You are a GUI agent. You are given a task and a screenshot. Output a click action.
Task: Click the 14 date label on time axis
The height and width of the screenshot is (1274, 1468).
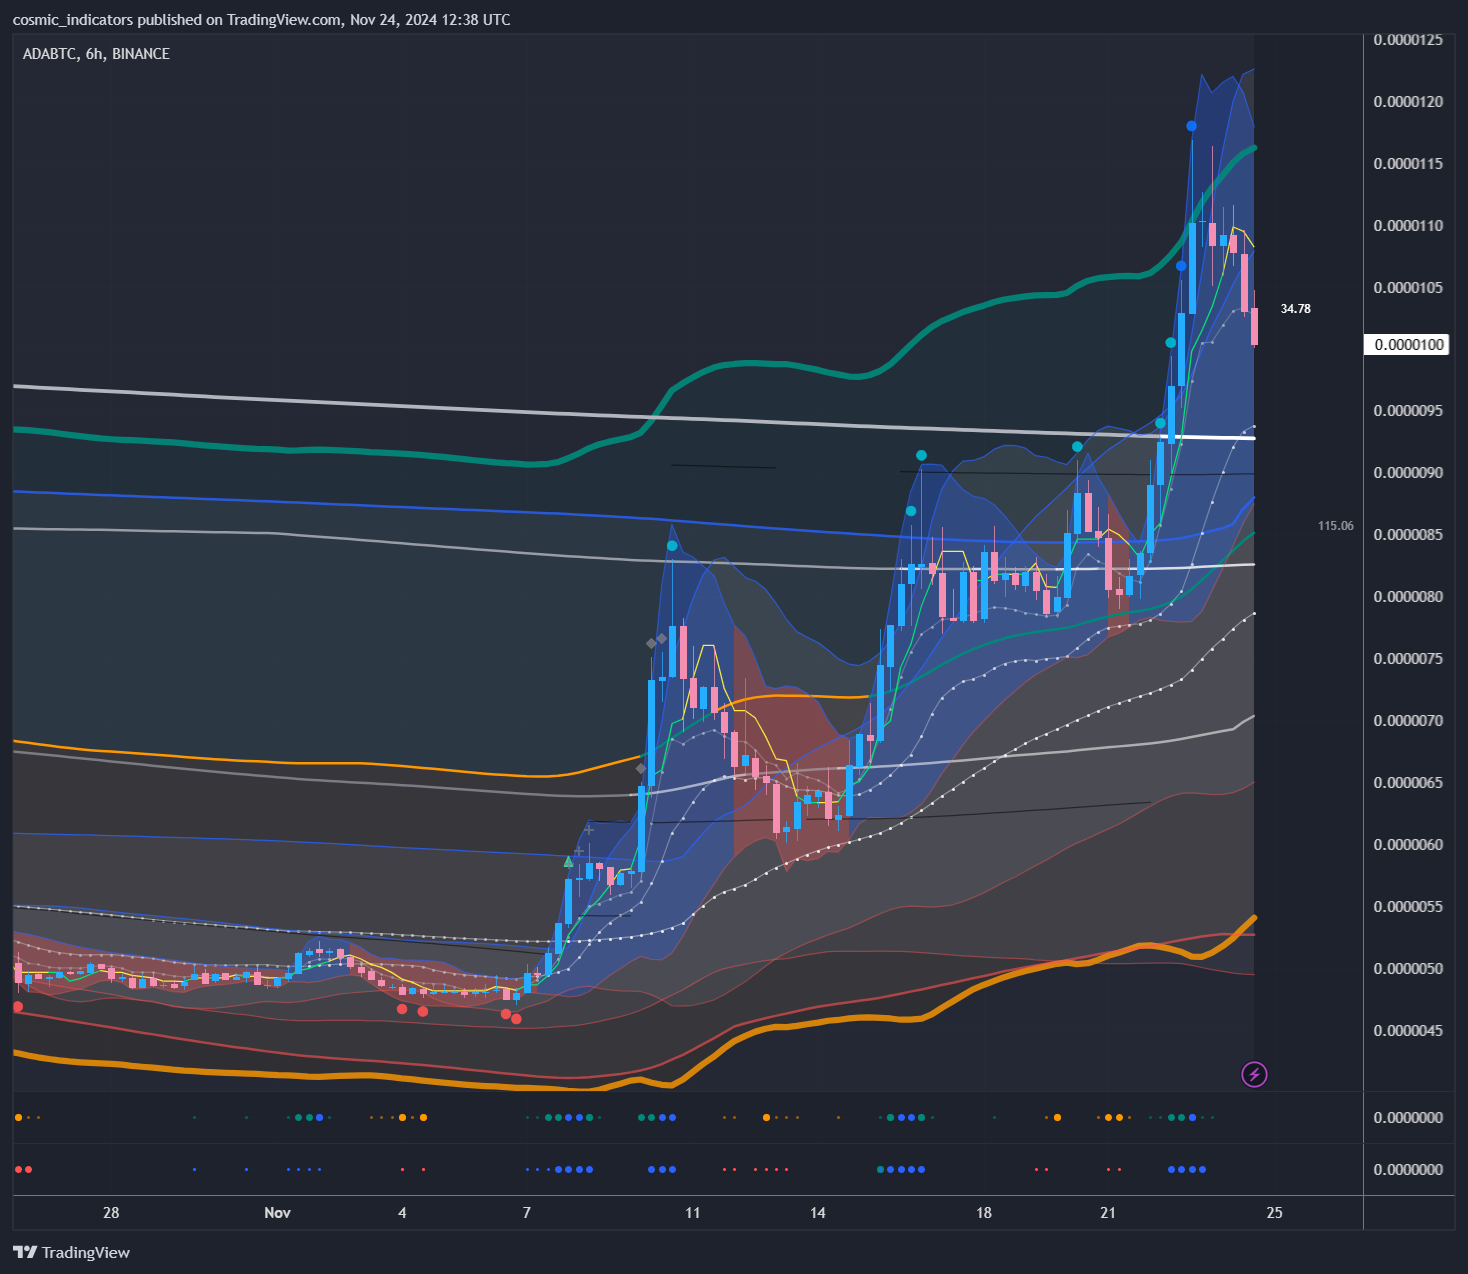(x=818, y=1213)
